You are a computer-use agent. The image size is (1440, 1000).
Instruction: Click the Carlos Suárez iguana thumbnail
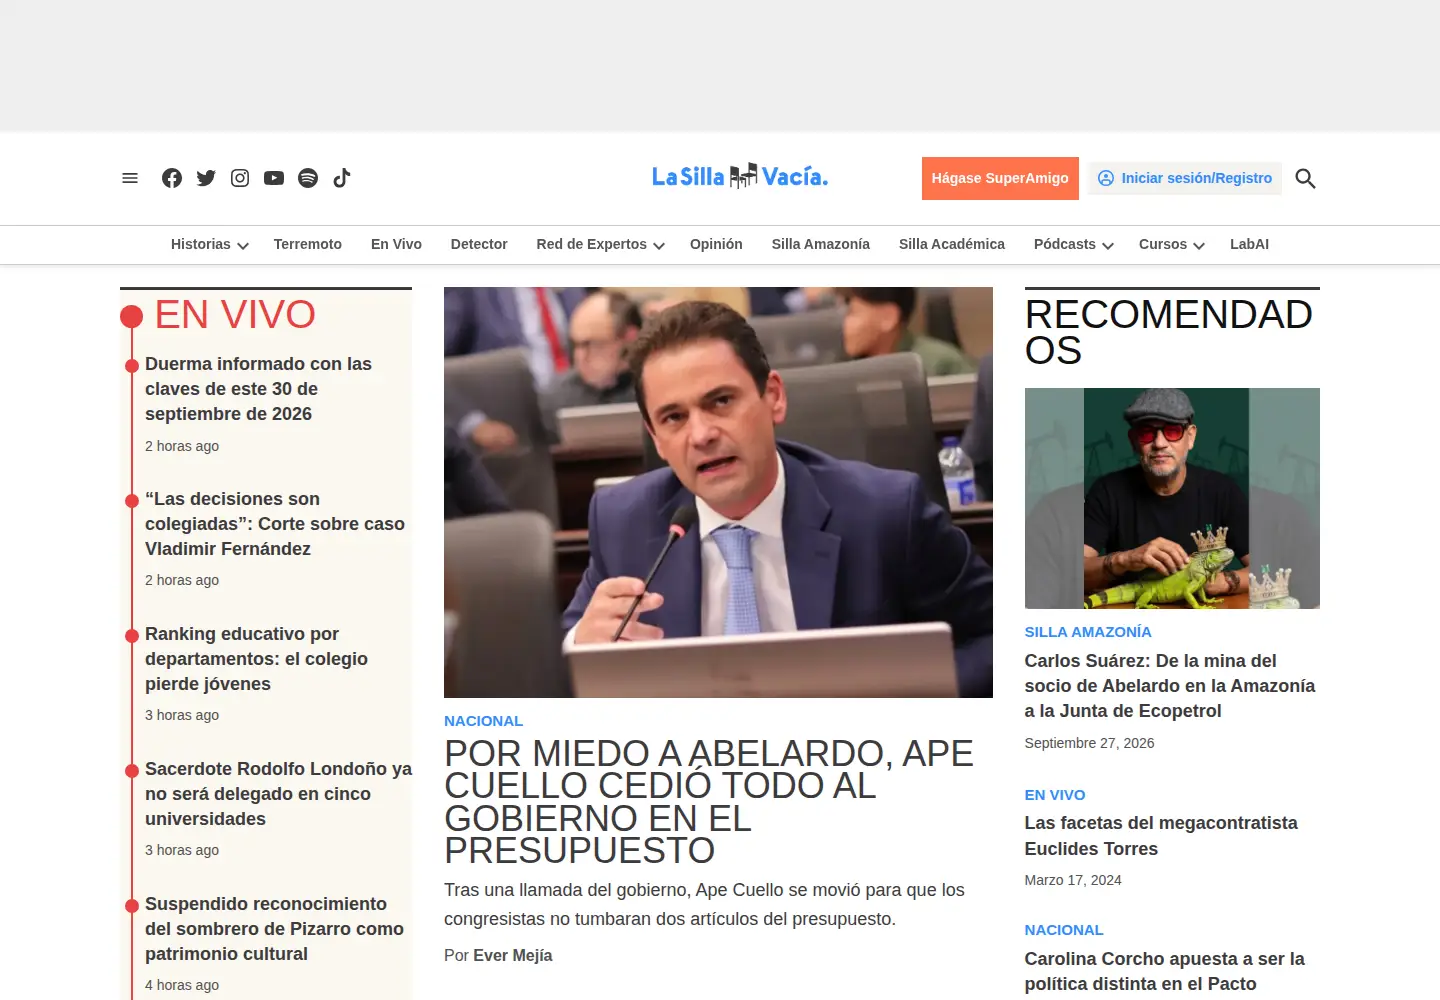click(x=1172, y=498)
